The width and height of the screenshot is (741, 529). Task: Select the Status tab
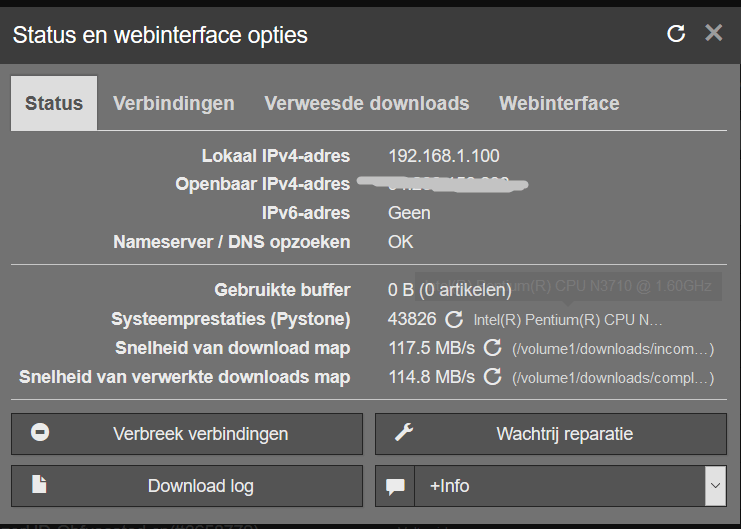tap(54, 103)
